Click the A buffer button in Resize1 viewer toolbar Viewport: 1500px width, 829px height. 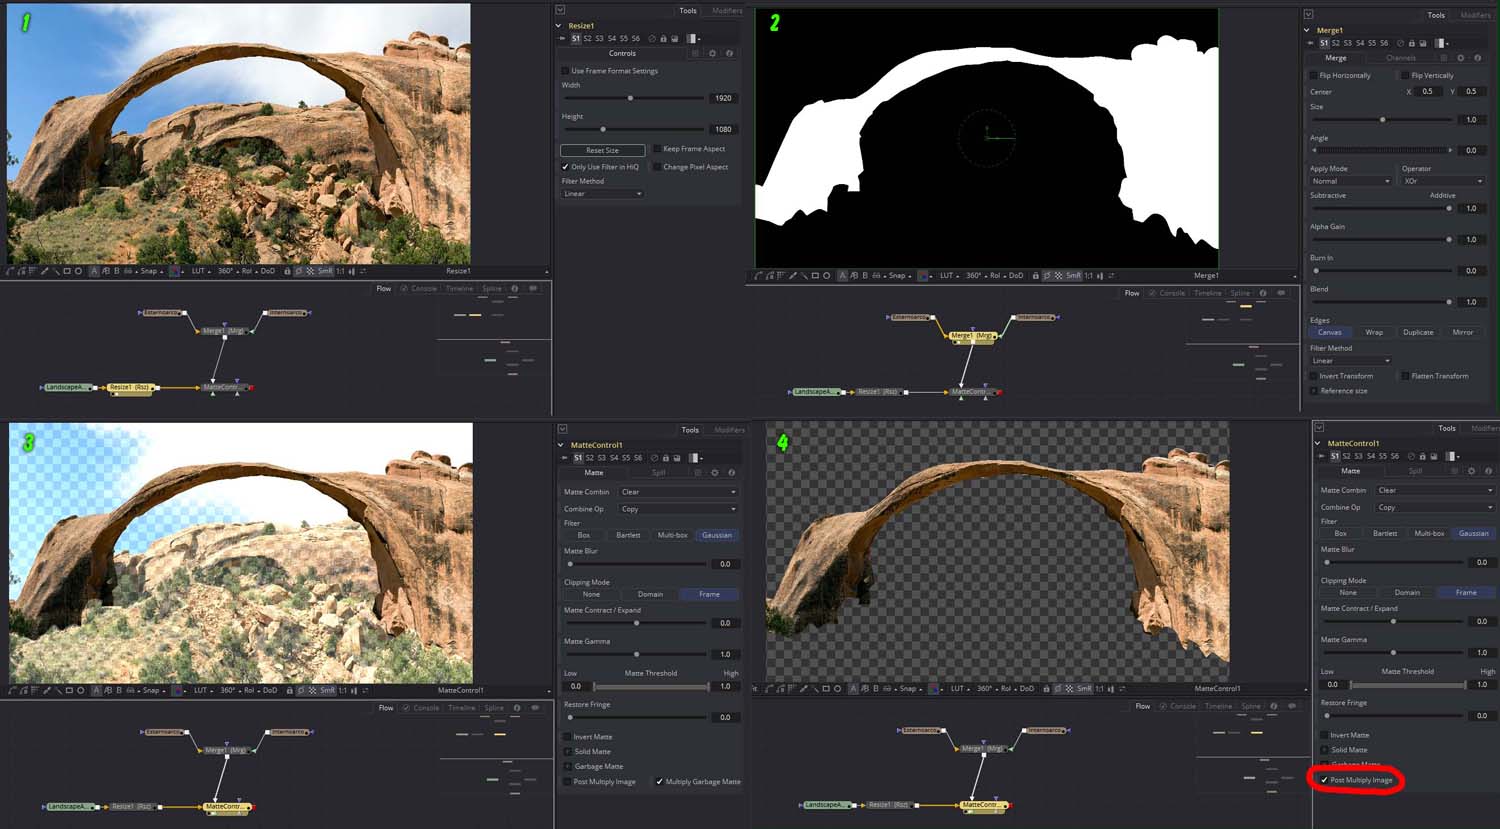[94, 271]
